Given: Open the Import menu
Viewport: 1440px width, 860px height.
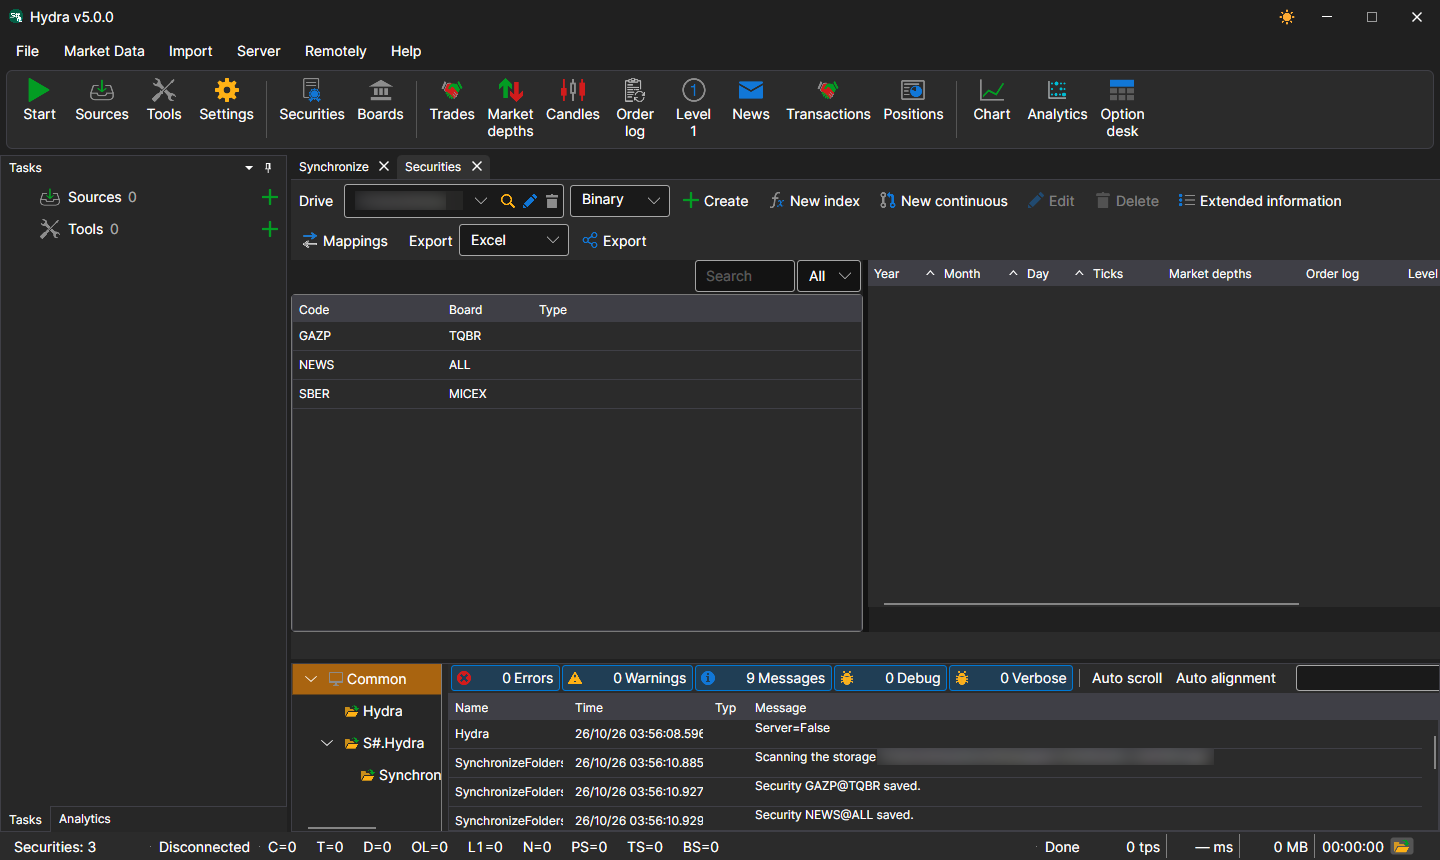Looking at the screenshot, I should pyautogui.click(x=190, y=51).
